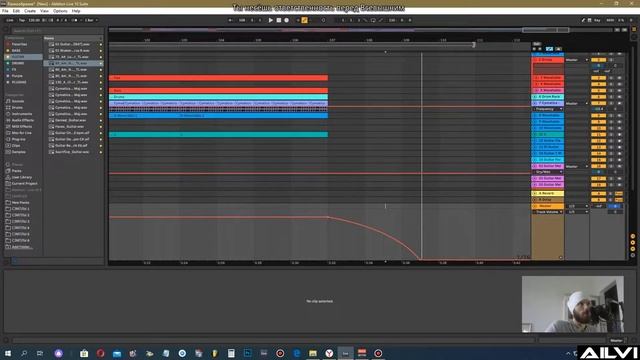Viewport: 640px width, 360px height.
Task: Open the File menu
Action: [x=5, y=11]
